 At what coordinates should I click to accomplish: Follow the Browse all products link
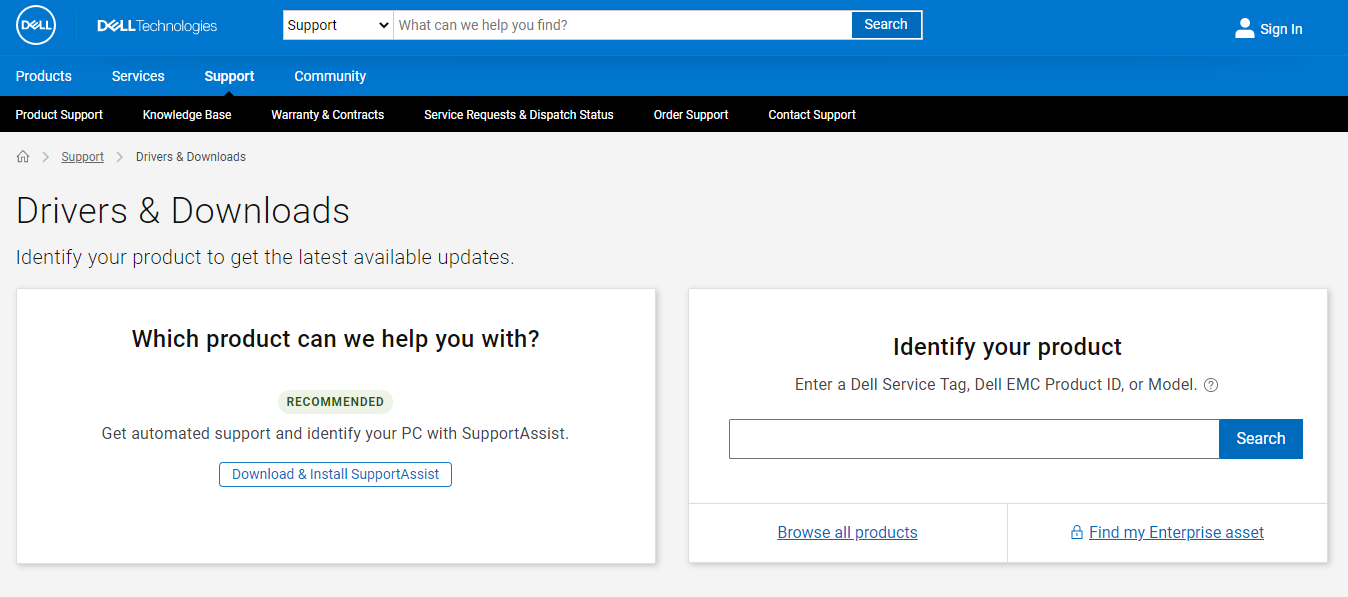847,533
